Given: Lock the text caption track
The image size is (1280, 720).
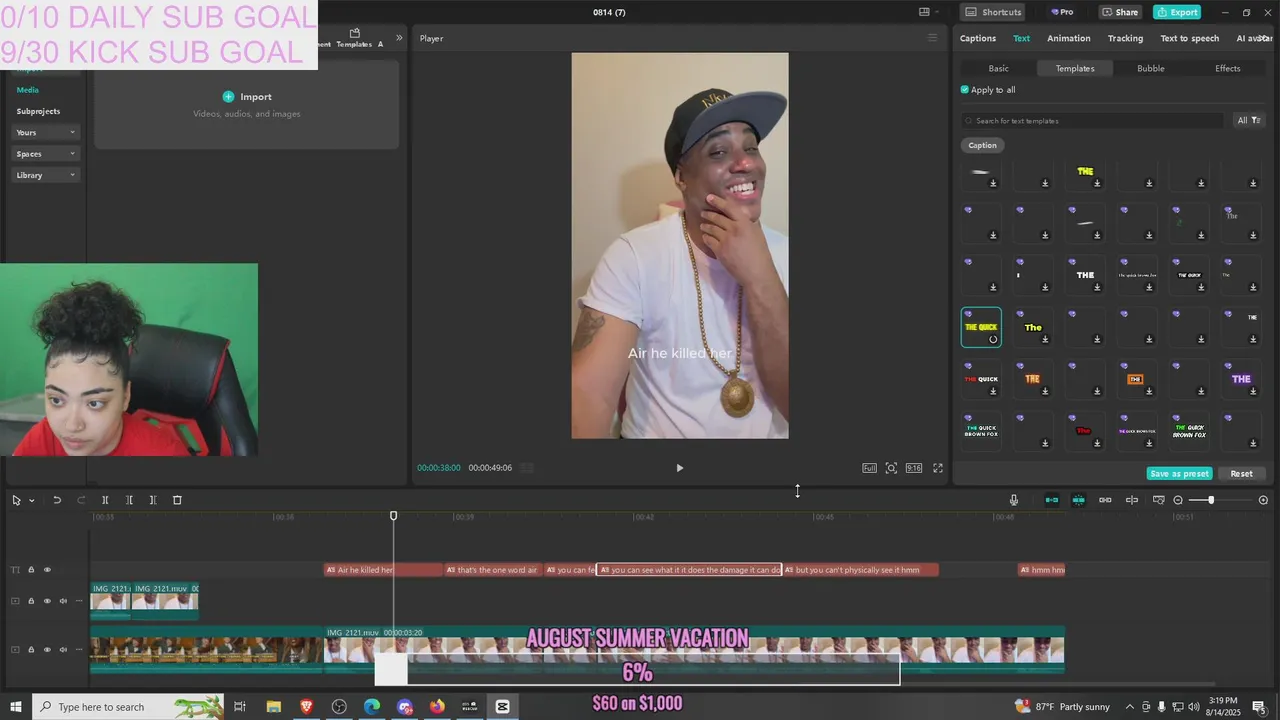Looking at the screenshot, I should (x=31, y=570).
